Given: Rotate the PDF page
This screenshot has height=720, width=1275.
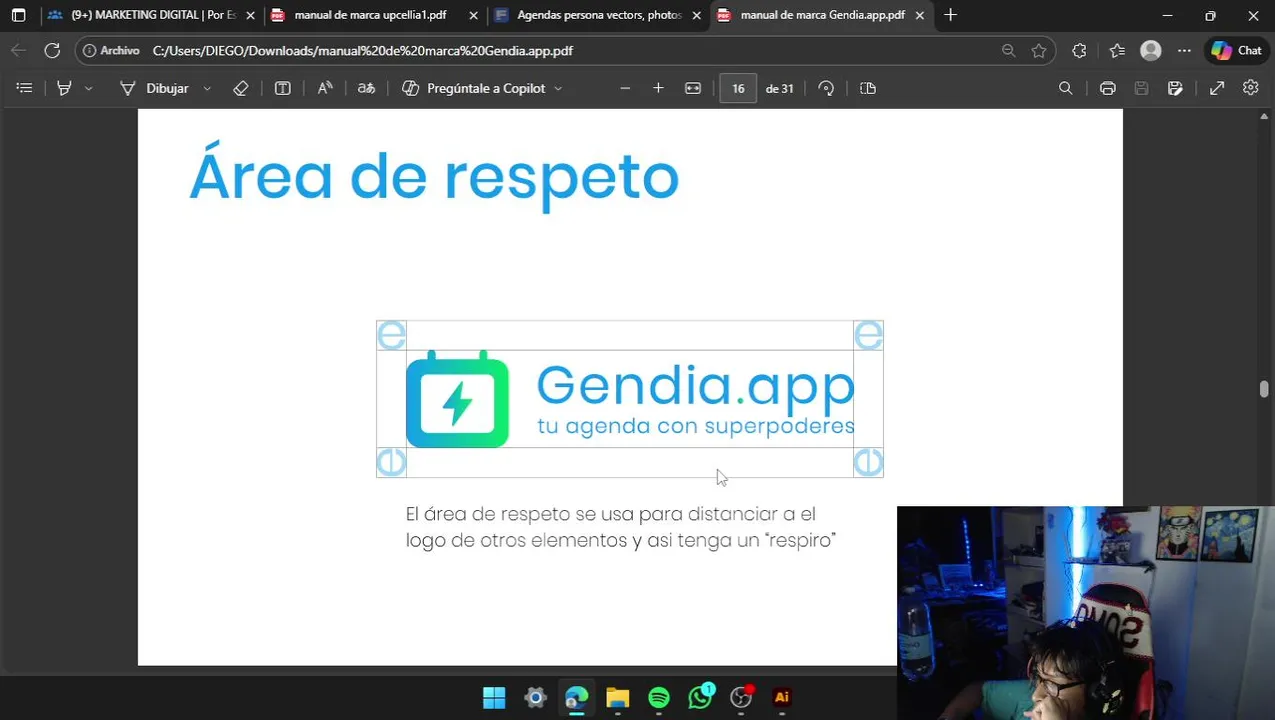Looking at the screenshot, I should coord(826,88).
